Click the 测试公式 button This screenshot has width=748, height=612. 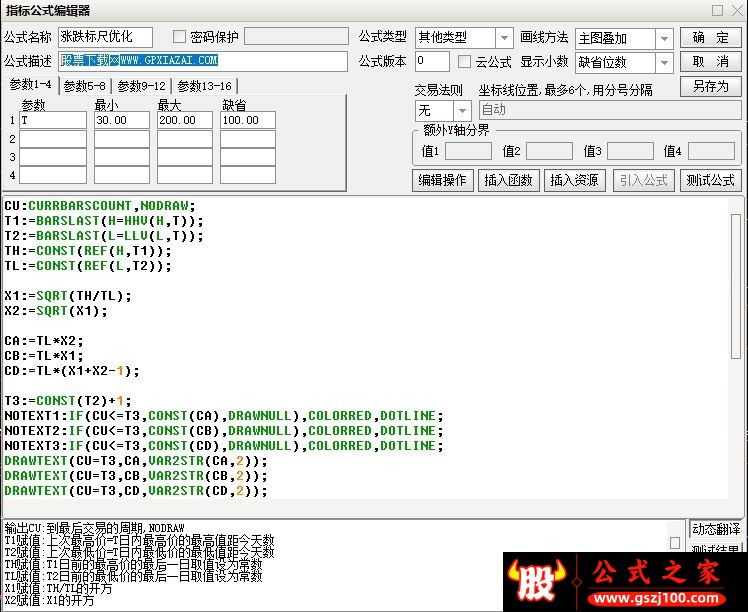point(710,180)
